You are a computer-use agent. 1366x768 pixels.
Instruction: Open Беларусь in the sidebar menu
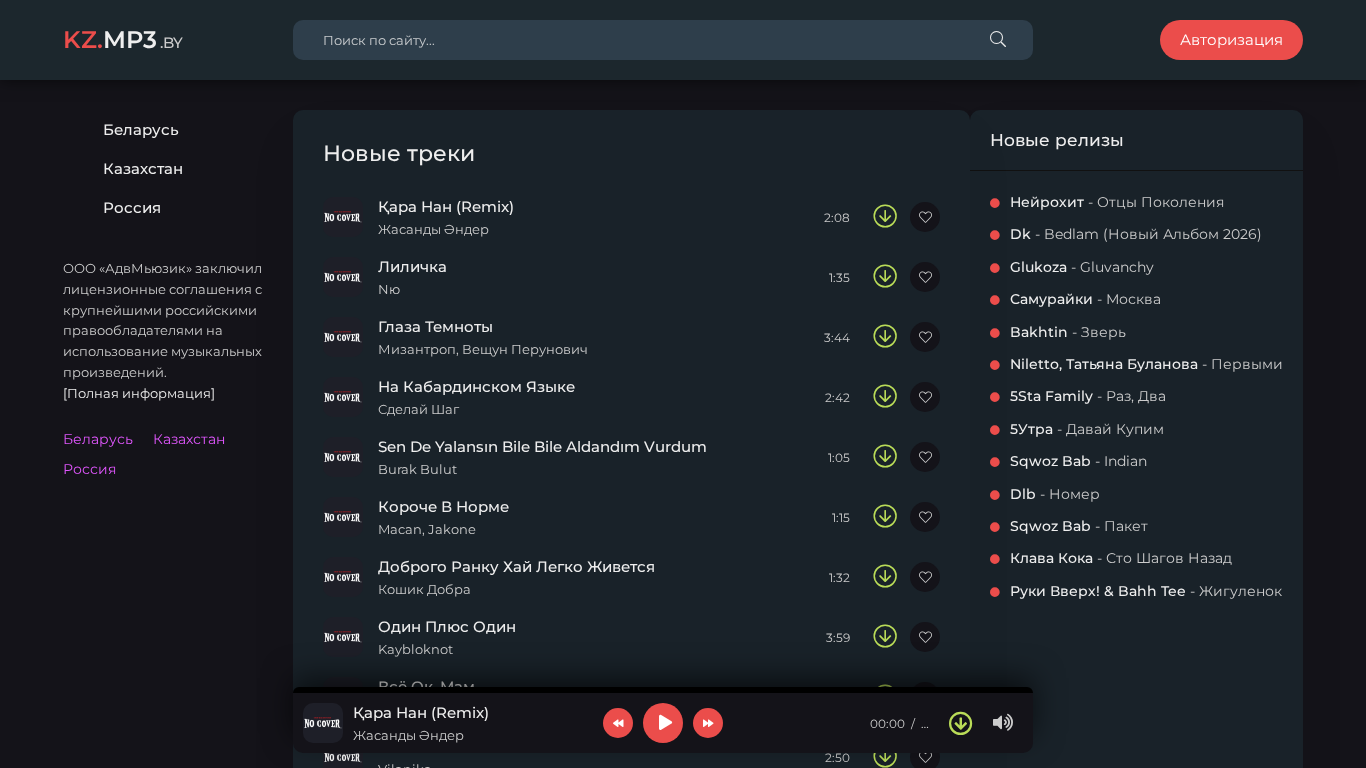(x=141, y=130)
